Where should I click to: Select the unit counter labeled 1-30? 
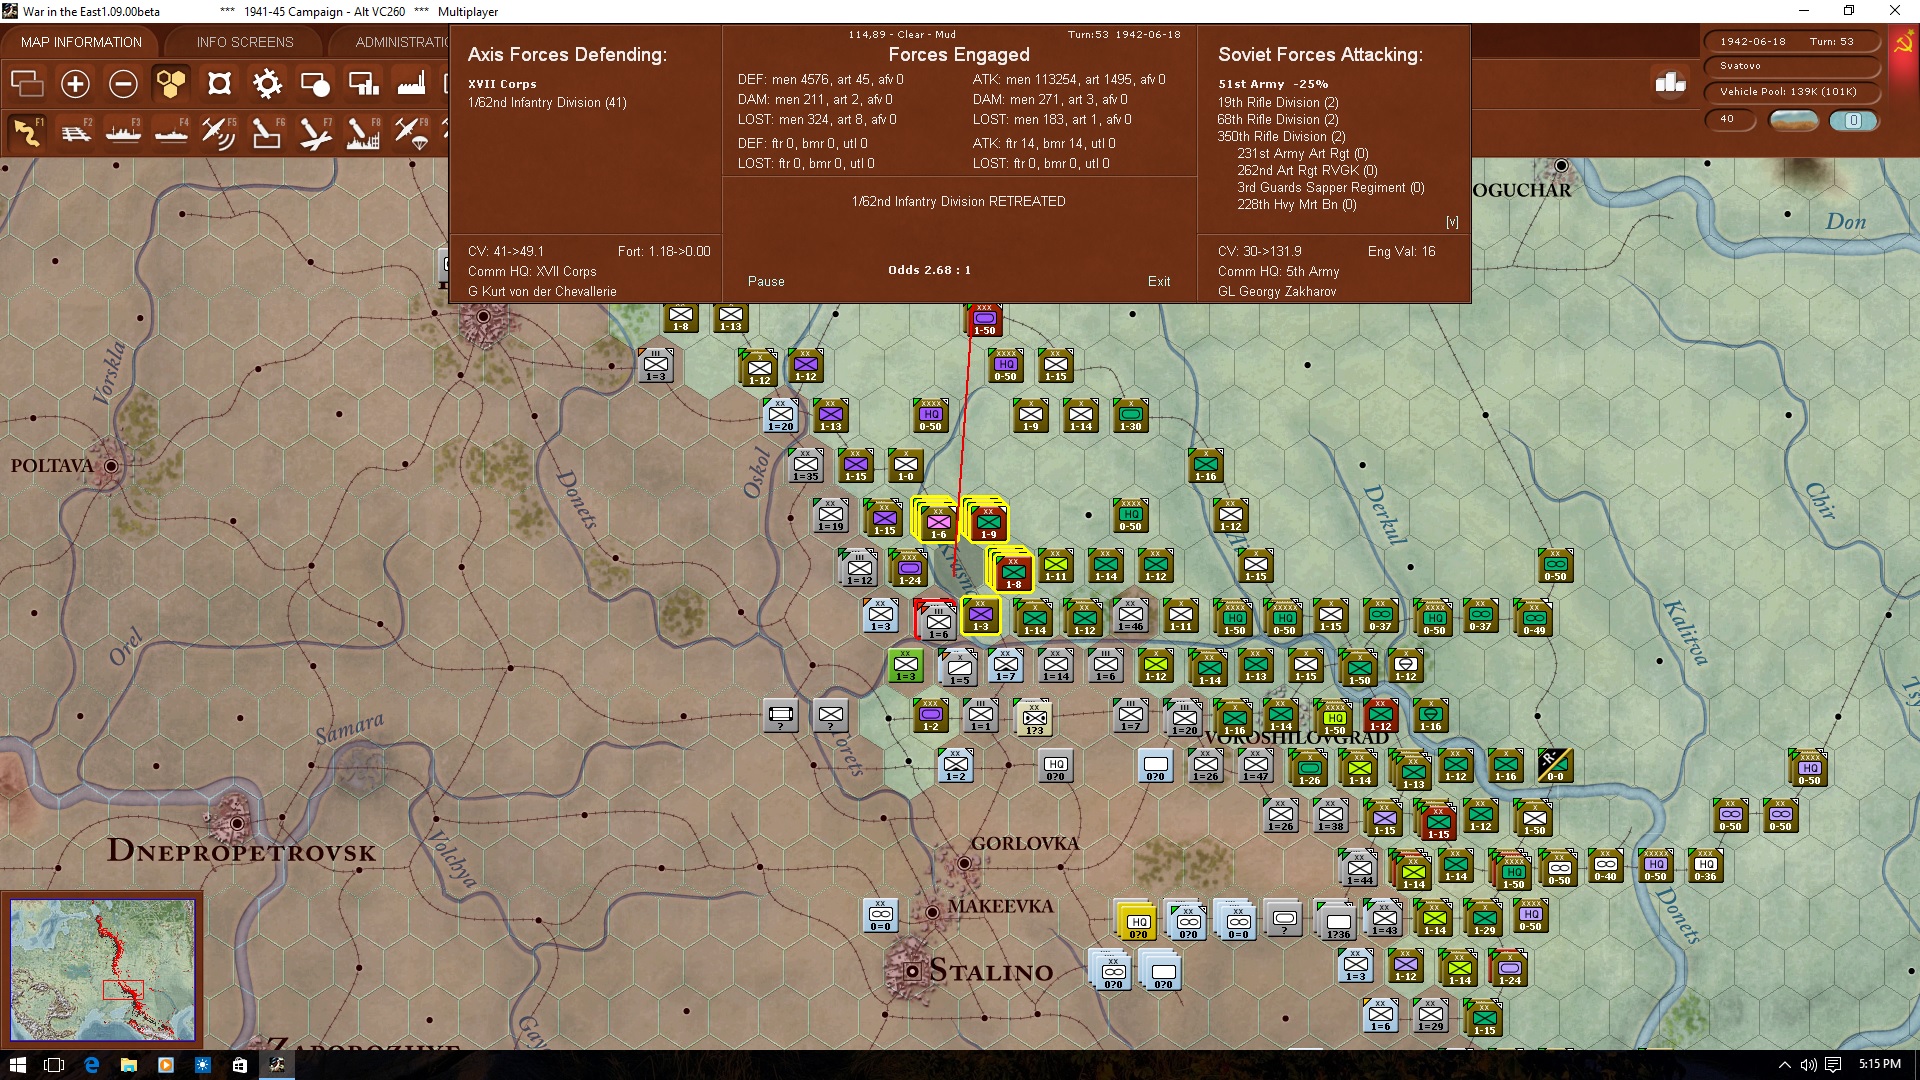[x=1131, y=416]
